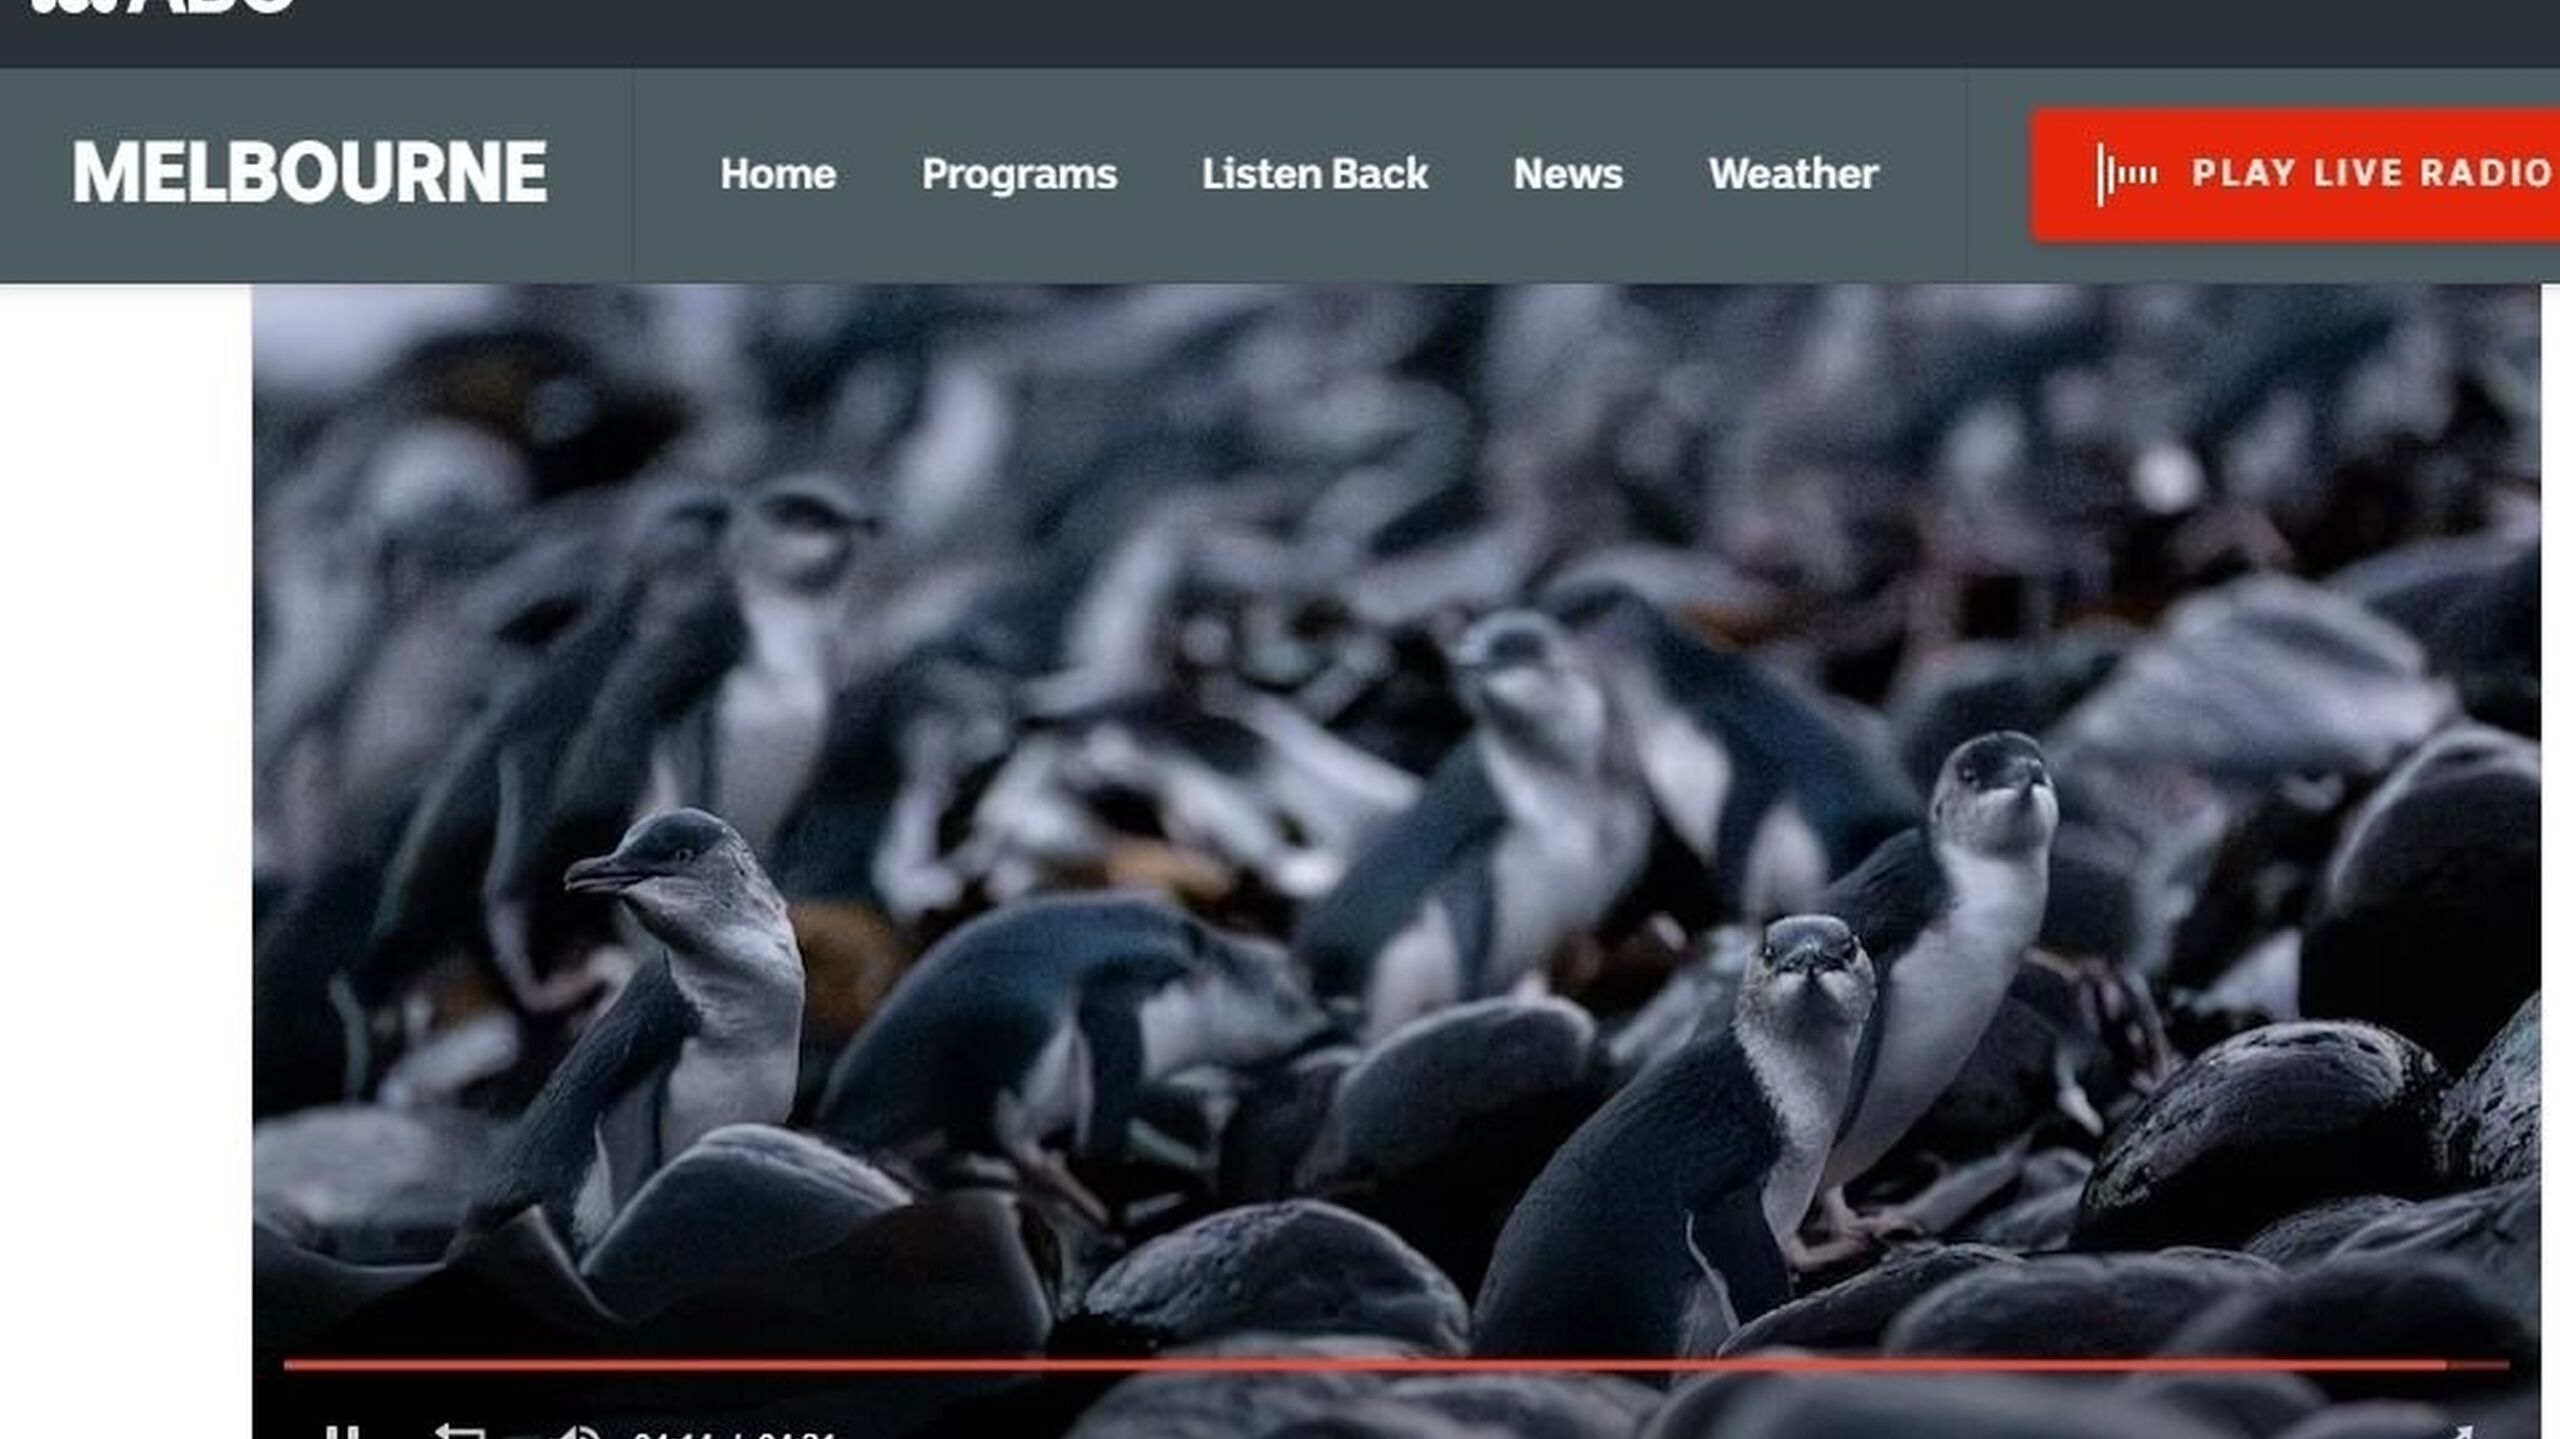This screenshot has width=2560, height=1439.
Task: Go to the Home menu item
Action: (777, 174)
